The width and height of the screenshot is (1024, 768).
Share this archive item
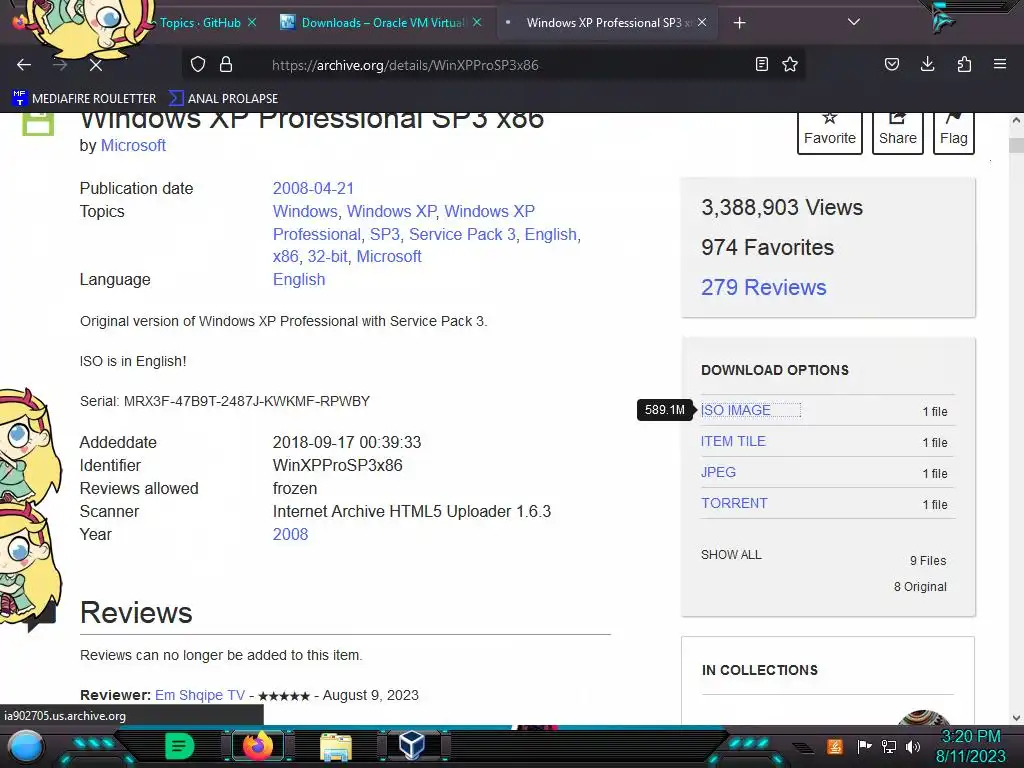point(898,132)
